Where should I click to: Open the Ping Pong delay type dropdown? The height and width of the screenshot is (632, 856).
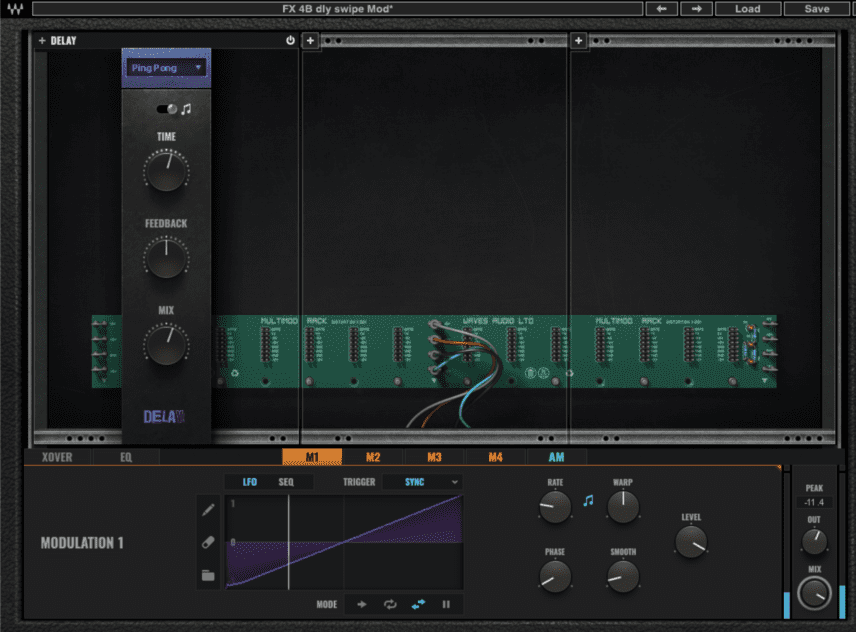pos(167,68)
